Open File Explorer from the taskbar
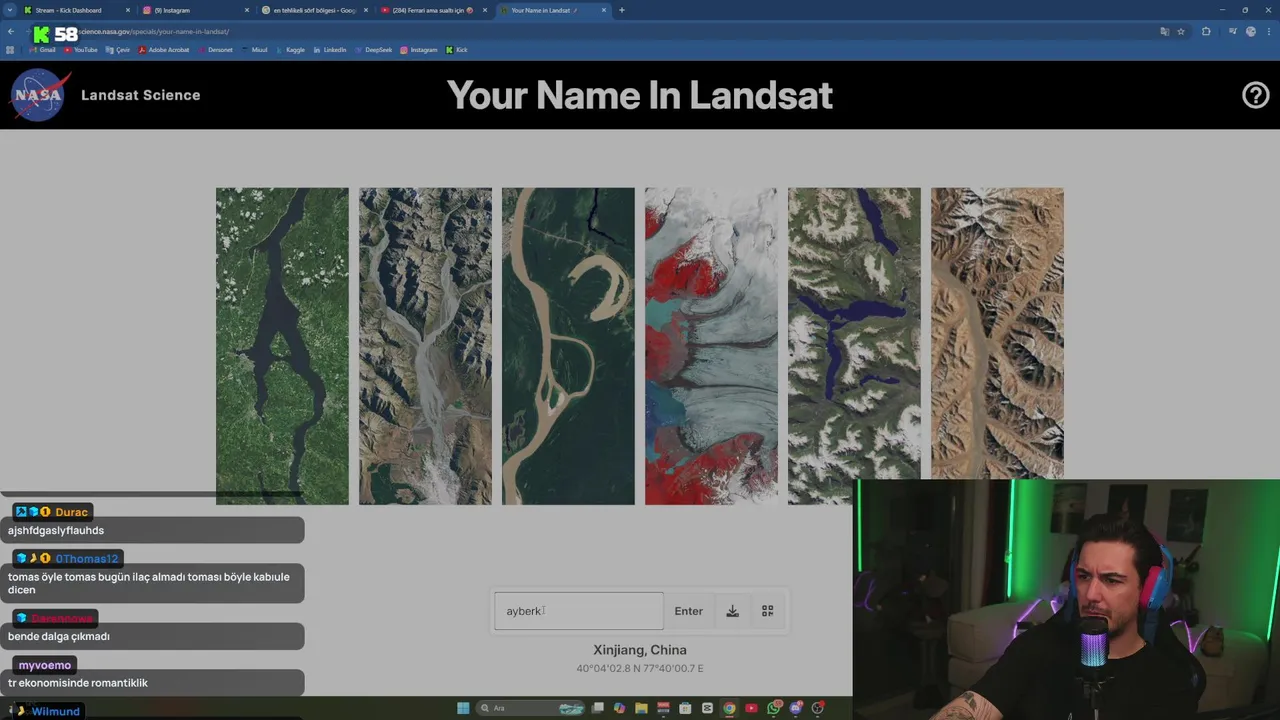This screenshot has width=1280, height=720. pos(641,708)
